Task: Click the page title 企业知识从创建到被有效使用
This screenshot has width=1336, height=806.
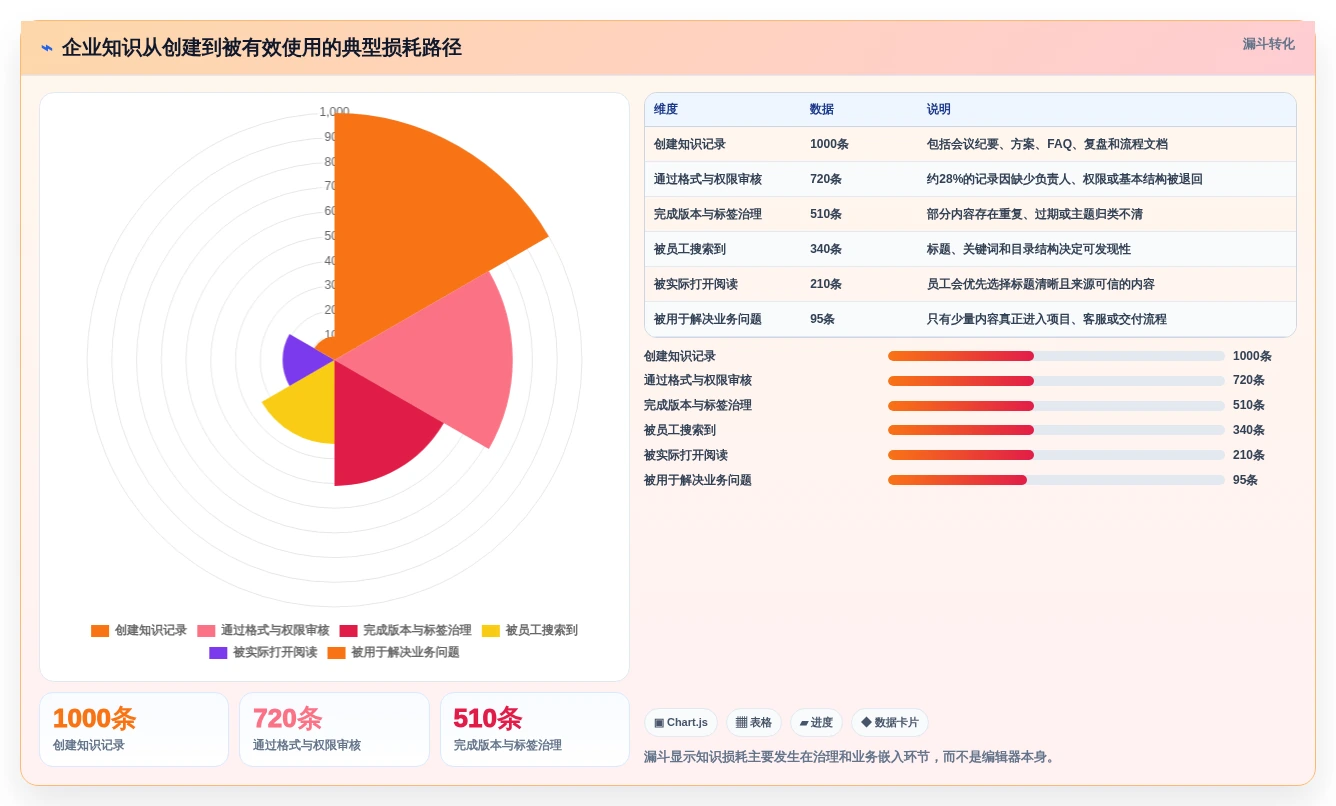Action: click(x=262, y=48)
